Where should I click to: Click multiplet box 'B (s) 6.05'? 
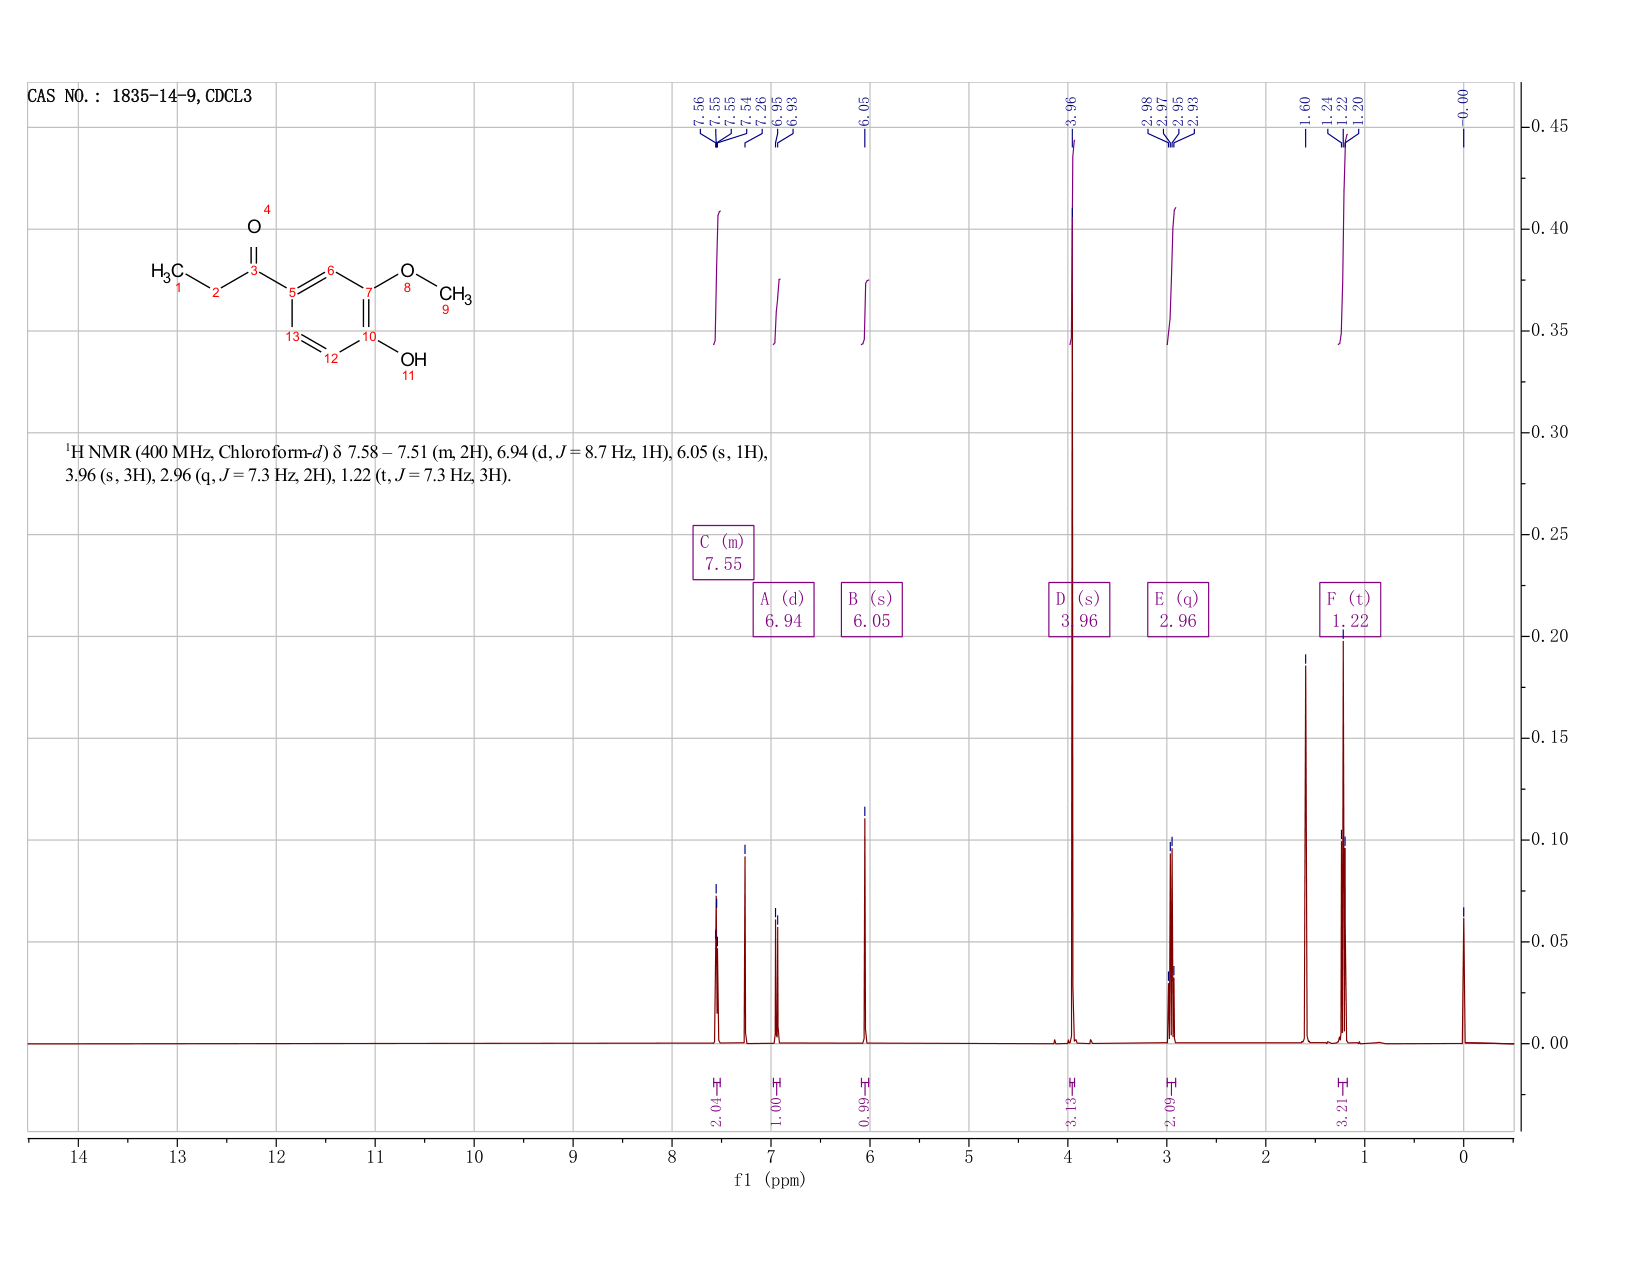[871, 610]
